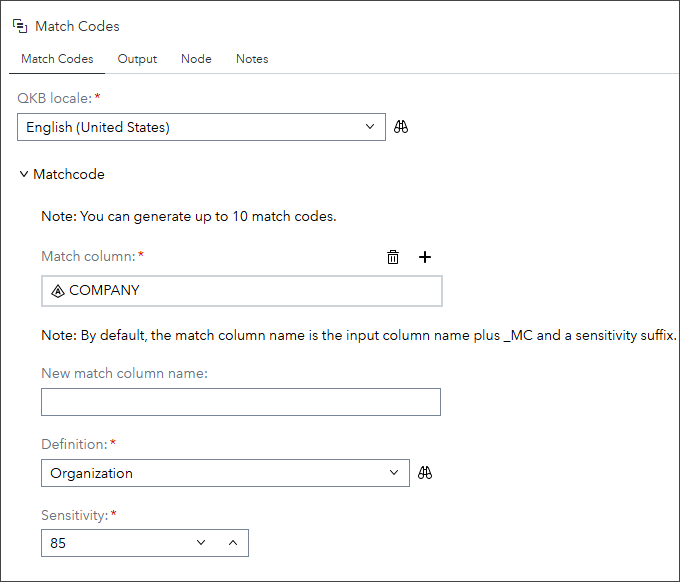Open the Notes tab
680x582 pixels.
point(252,59)
